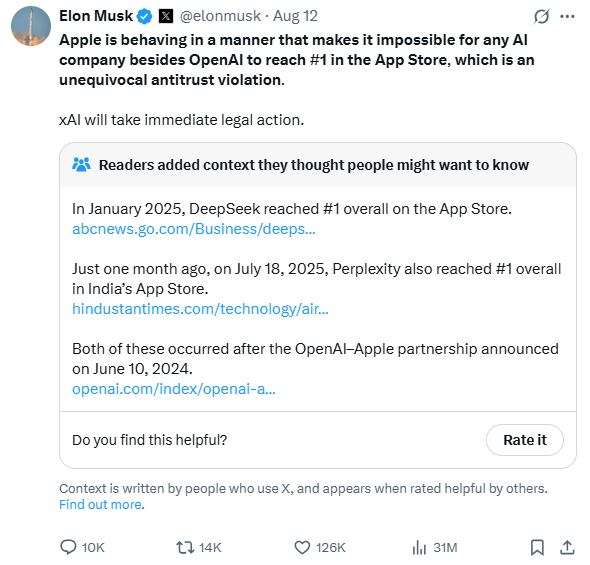Screen dimensions: 590x565
Task: Share the post via upload arrow icon
Action: click(x=567, y=547)
